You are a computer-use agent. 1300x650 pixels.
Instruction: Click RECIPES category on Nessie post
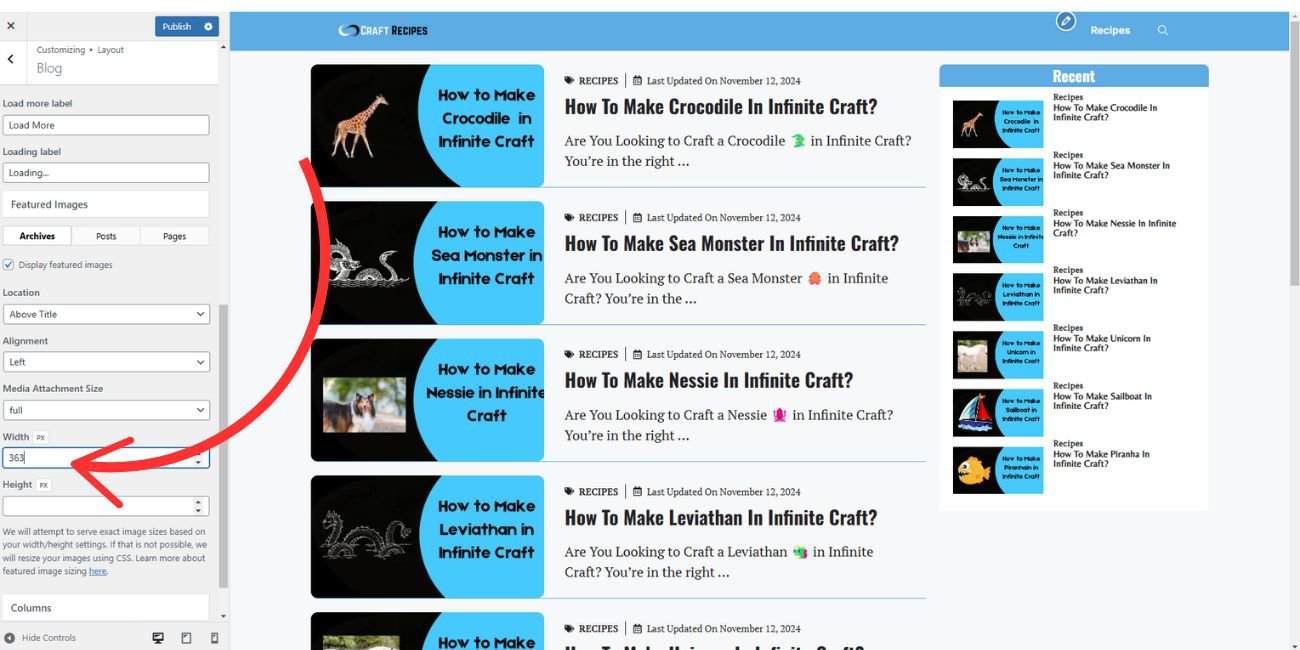(598, 354)
